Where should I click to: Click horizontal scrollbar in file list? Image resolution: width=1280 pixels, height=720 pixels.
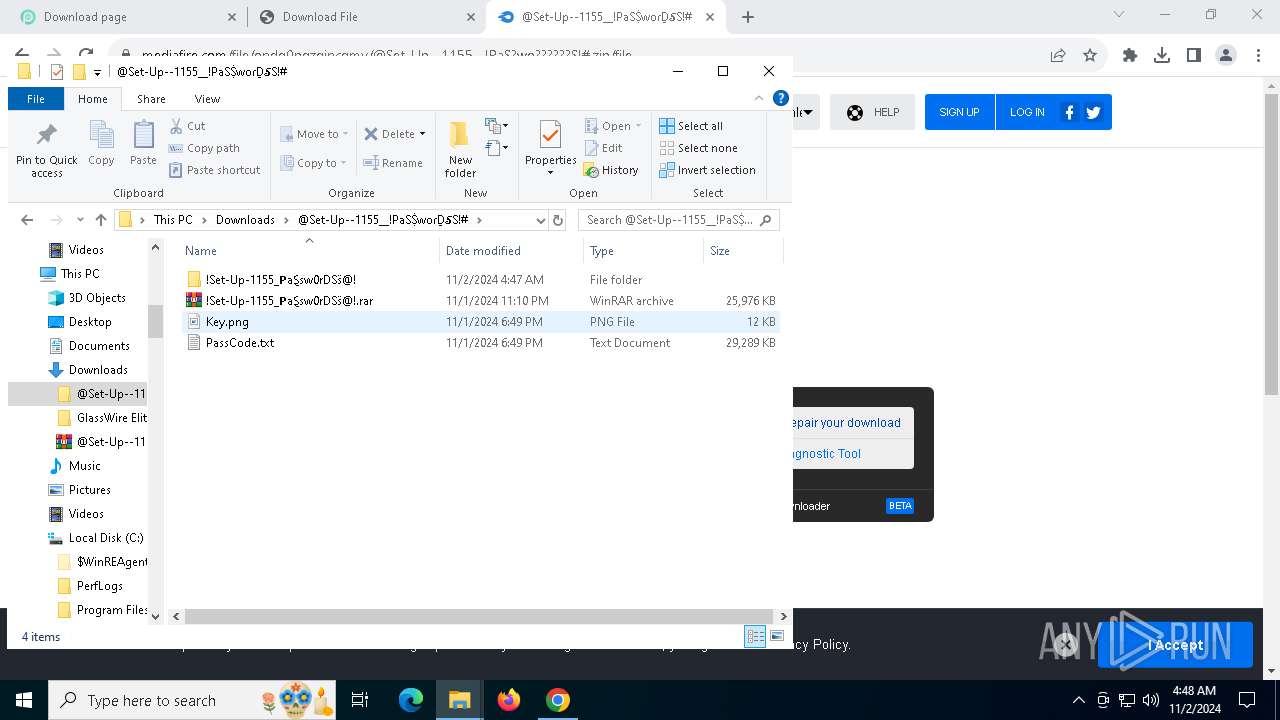479,617
